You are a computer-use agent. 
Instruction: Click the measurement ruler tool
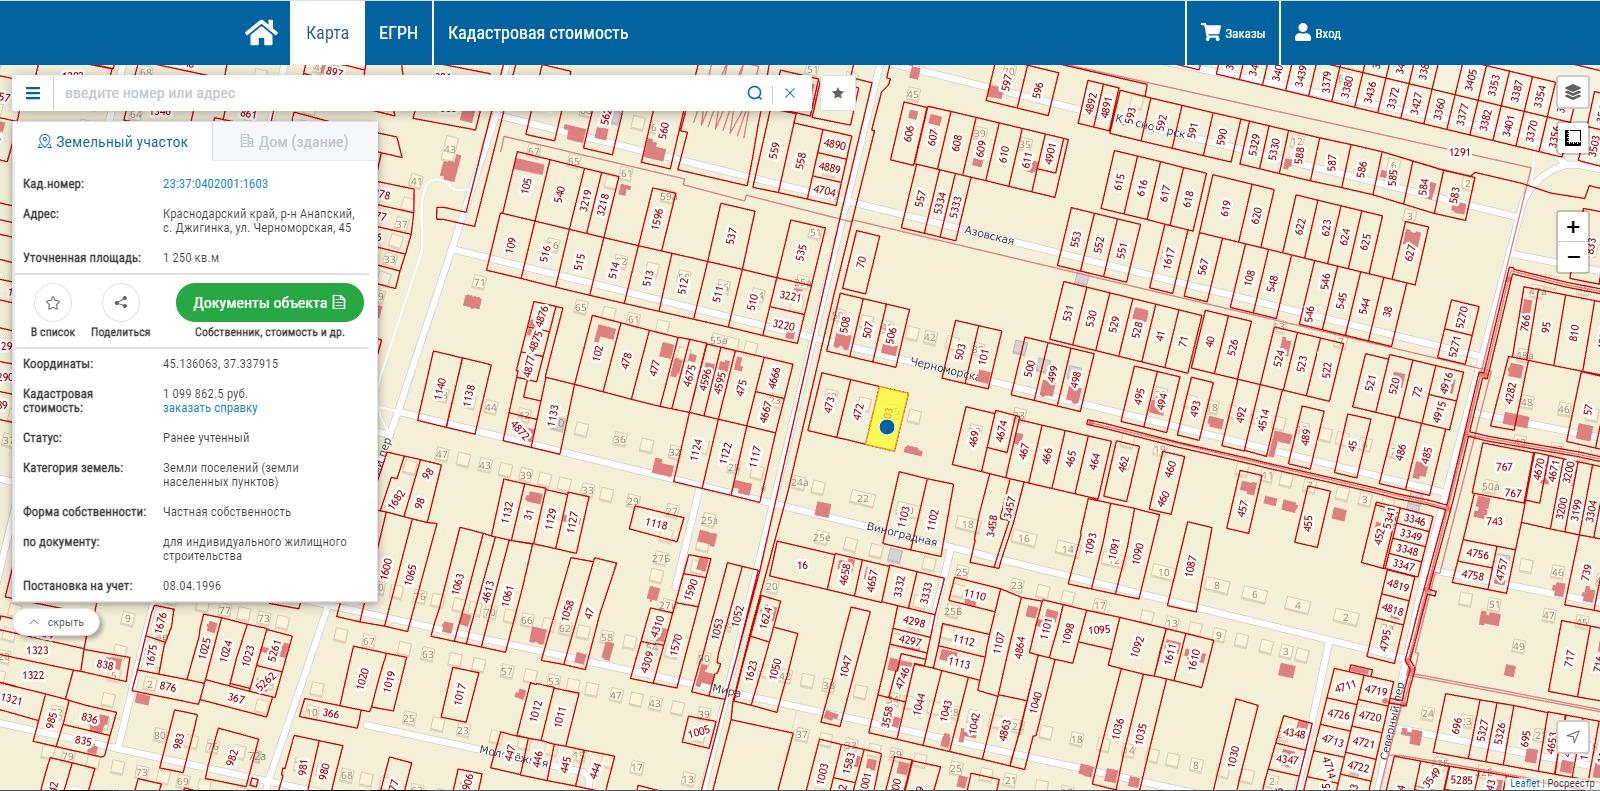[x=1573, y=138]
